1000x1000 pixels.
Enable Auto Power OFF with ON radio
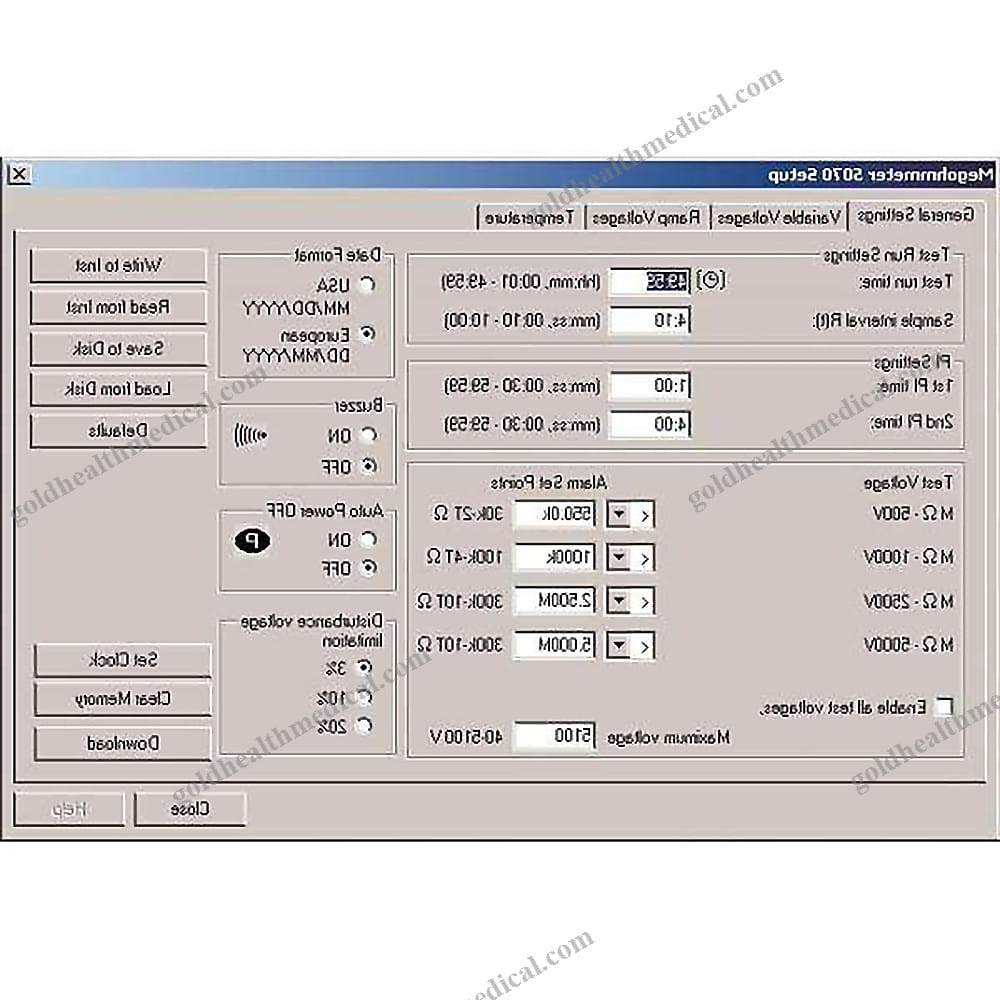coord(369,540)
